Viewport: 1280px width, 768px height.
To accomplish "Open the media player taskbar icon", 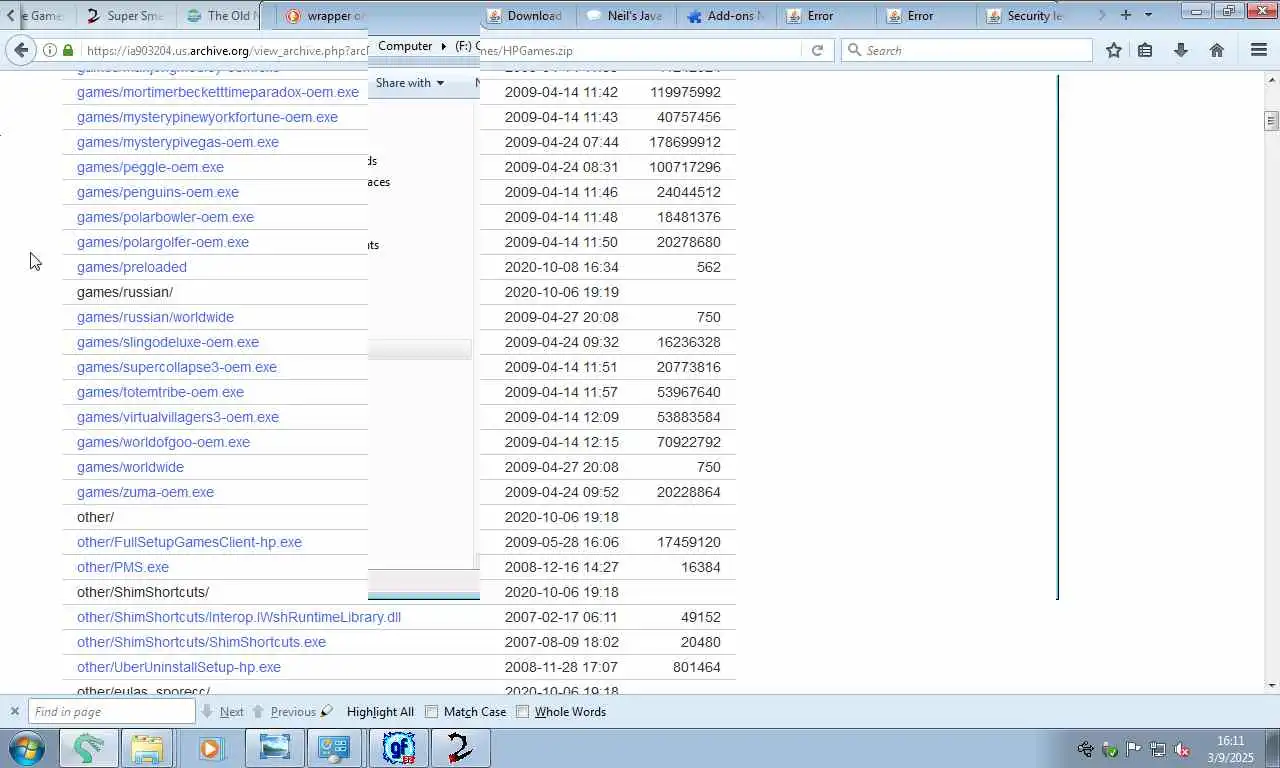I will 210,748.
